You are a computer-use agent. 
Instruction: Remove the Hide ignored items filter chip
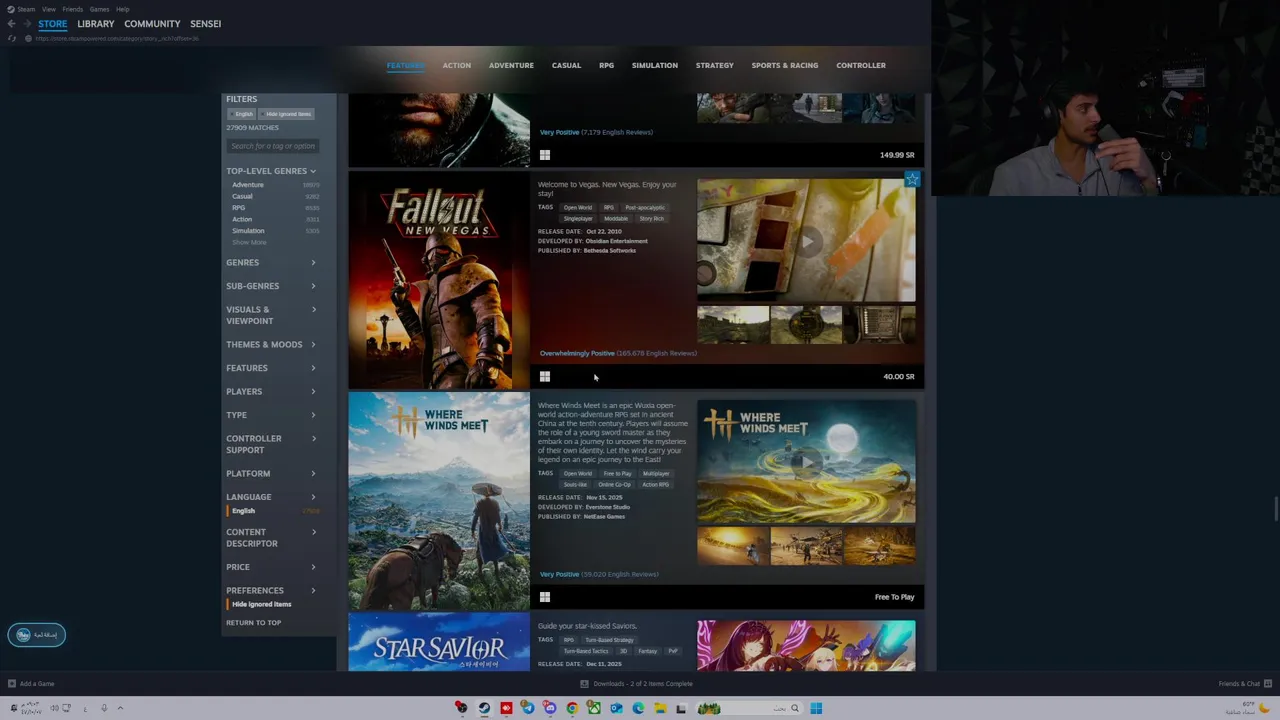tap(288, 114)
